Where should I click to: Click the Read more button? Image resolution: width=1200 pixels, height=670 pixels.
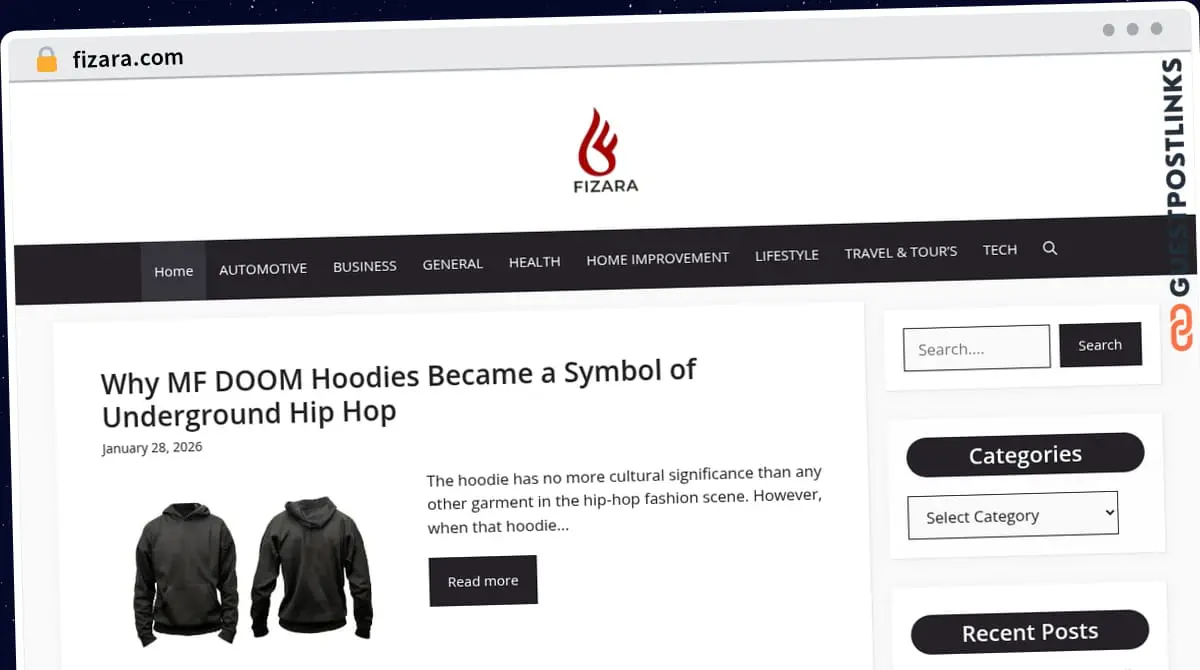click(x=483, y=580)
